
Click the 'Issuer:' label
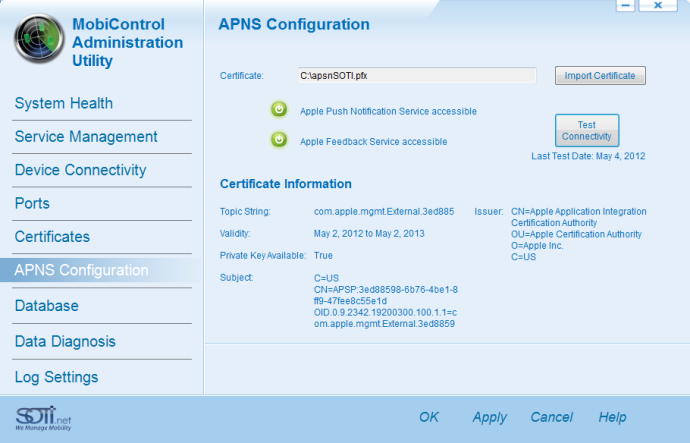point(489,212)
